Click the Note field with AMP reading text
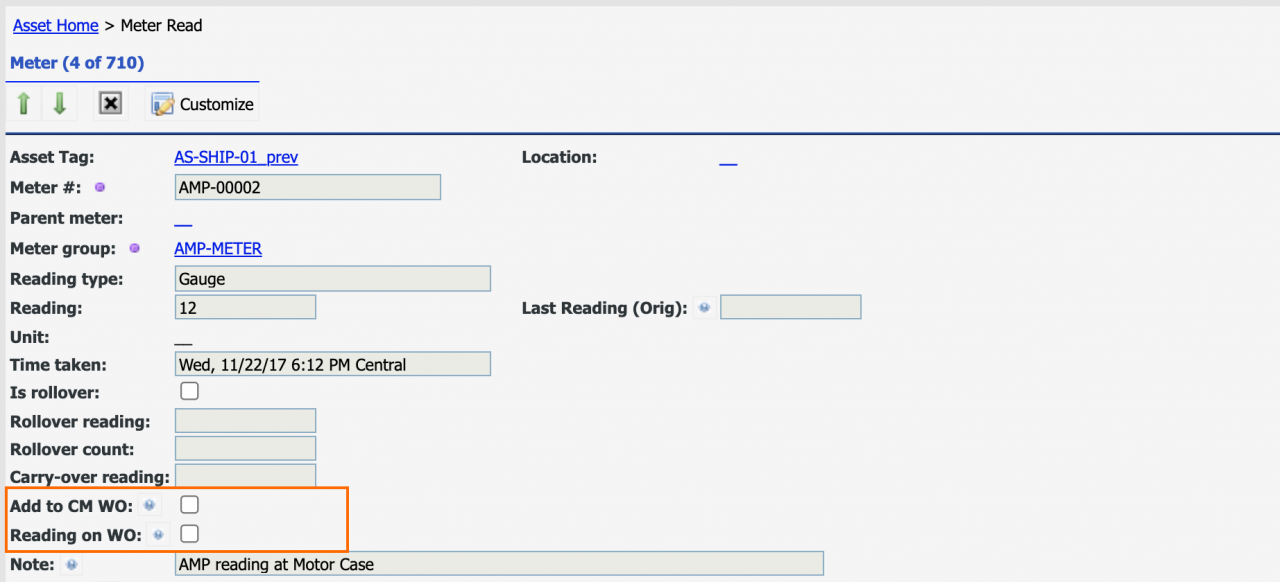The width and height of the screenshot is (1280, 582). [499, 564]
